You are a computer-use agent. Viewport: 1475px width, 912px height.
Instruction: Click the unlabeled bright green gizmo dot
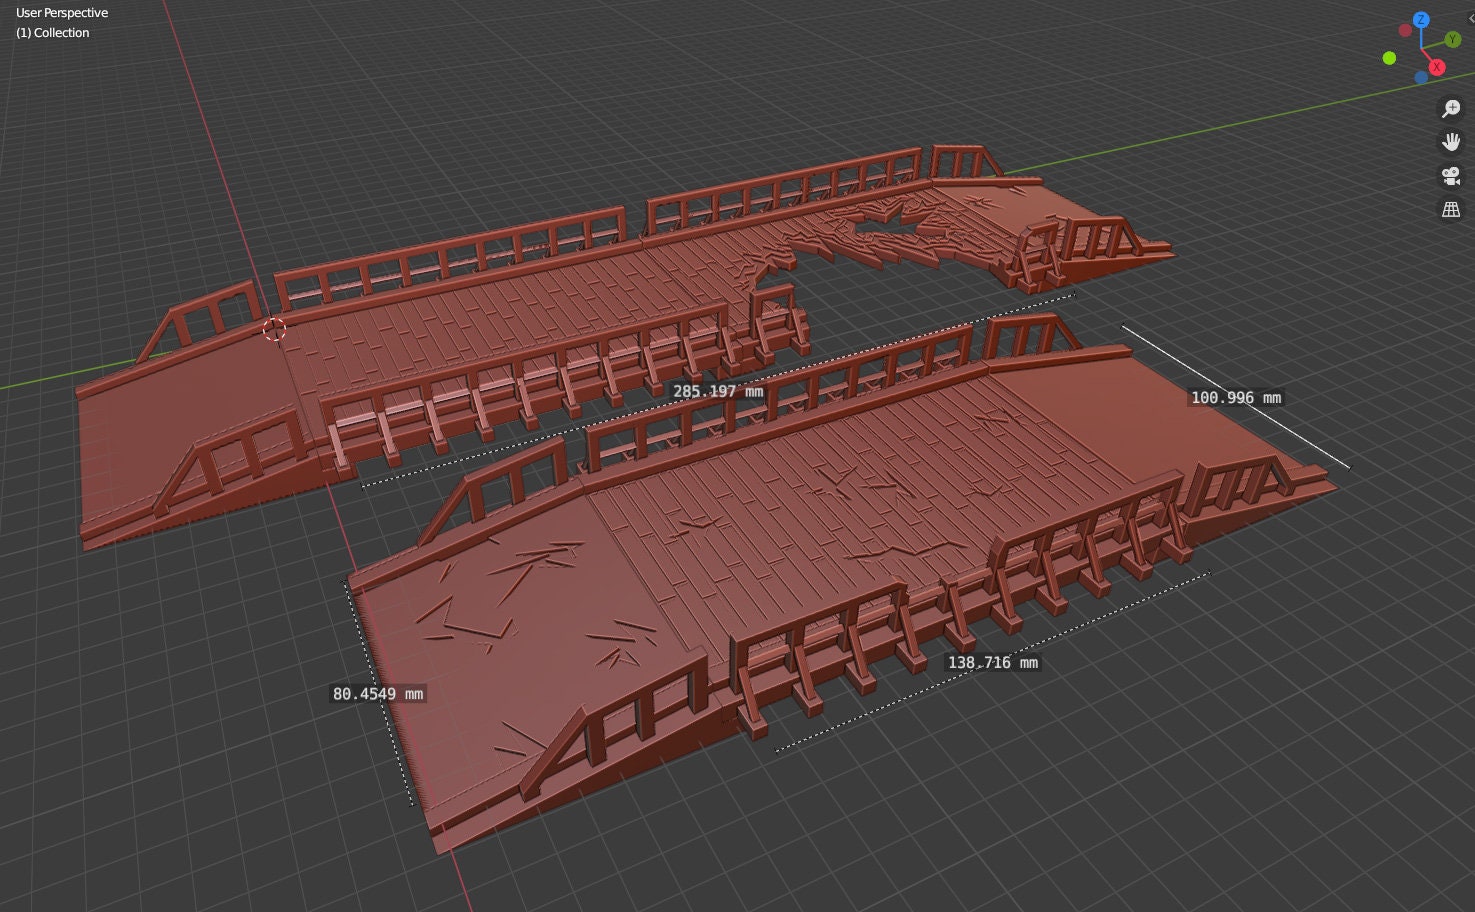1389,58
